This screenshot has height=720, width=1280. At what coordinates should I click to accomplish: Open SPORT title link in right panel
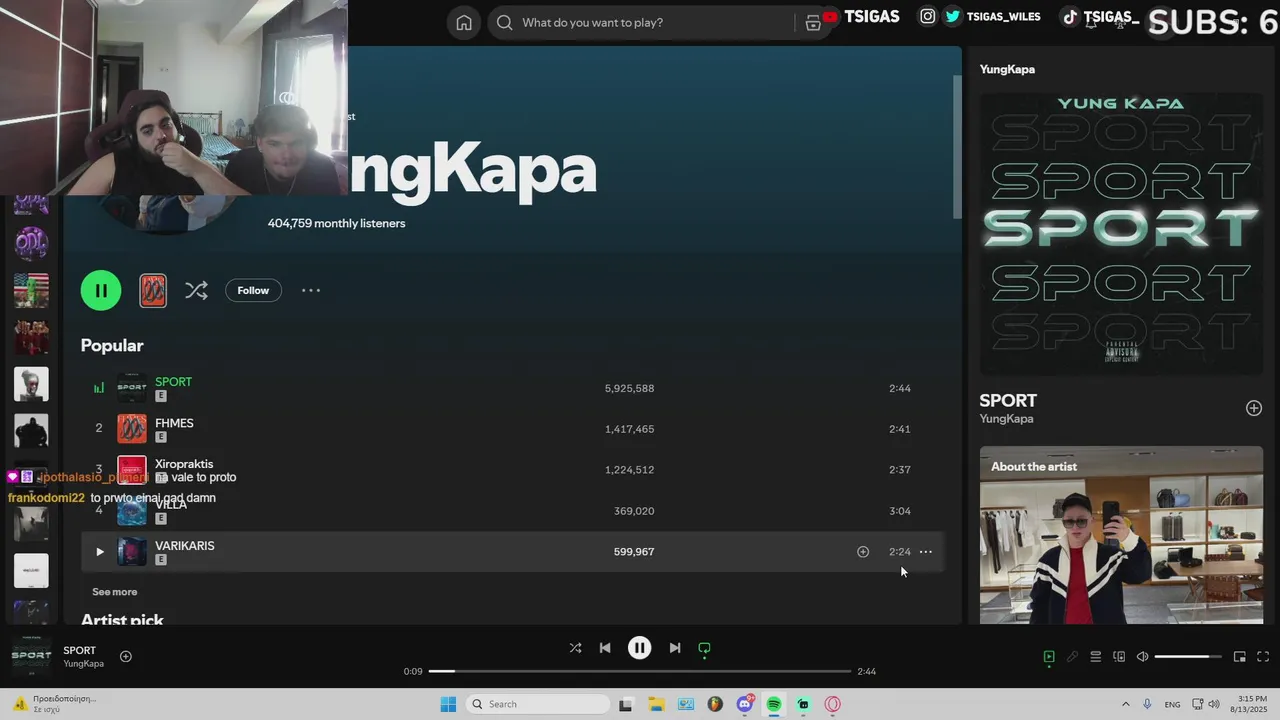(x=1008, y=401)
